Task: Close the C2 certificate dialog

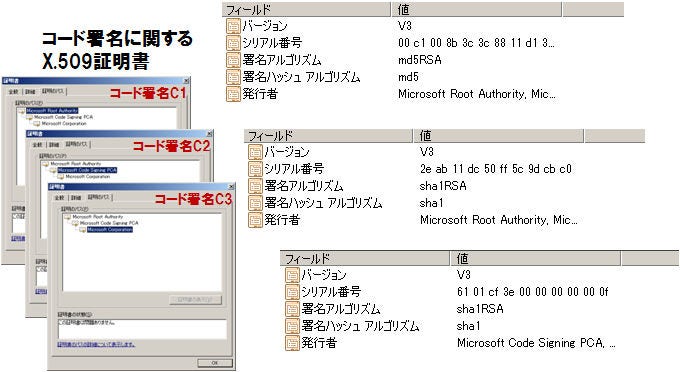Action: 209,134
